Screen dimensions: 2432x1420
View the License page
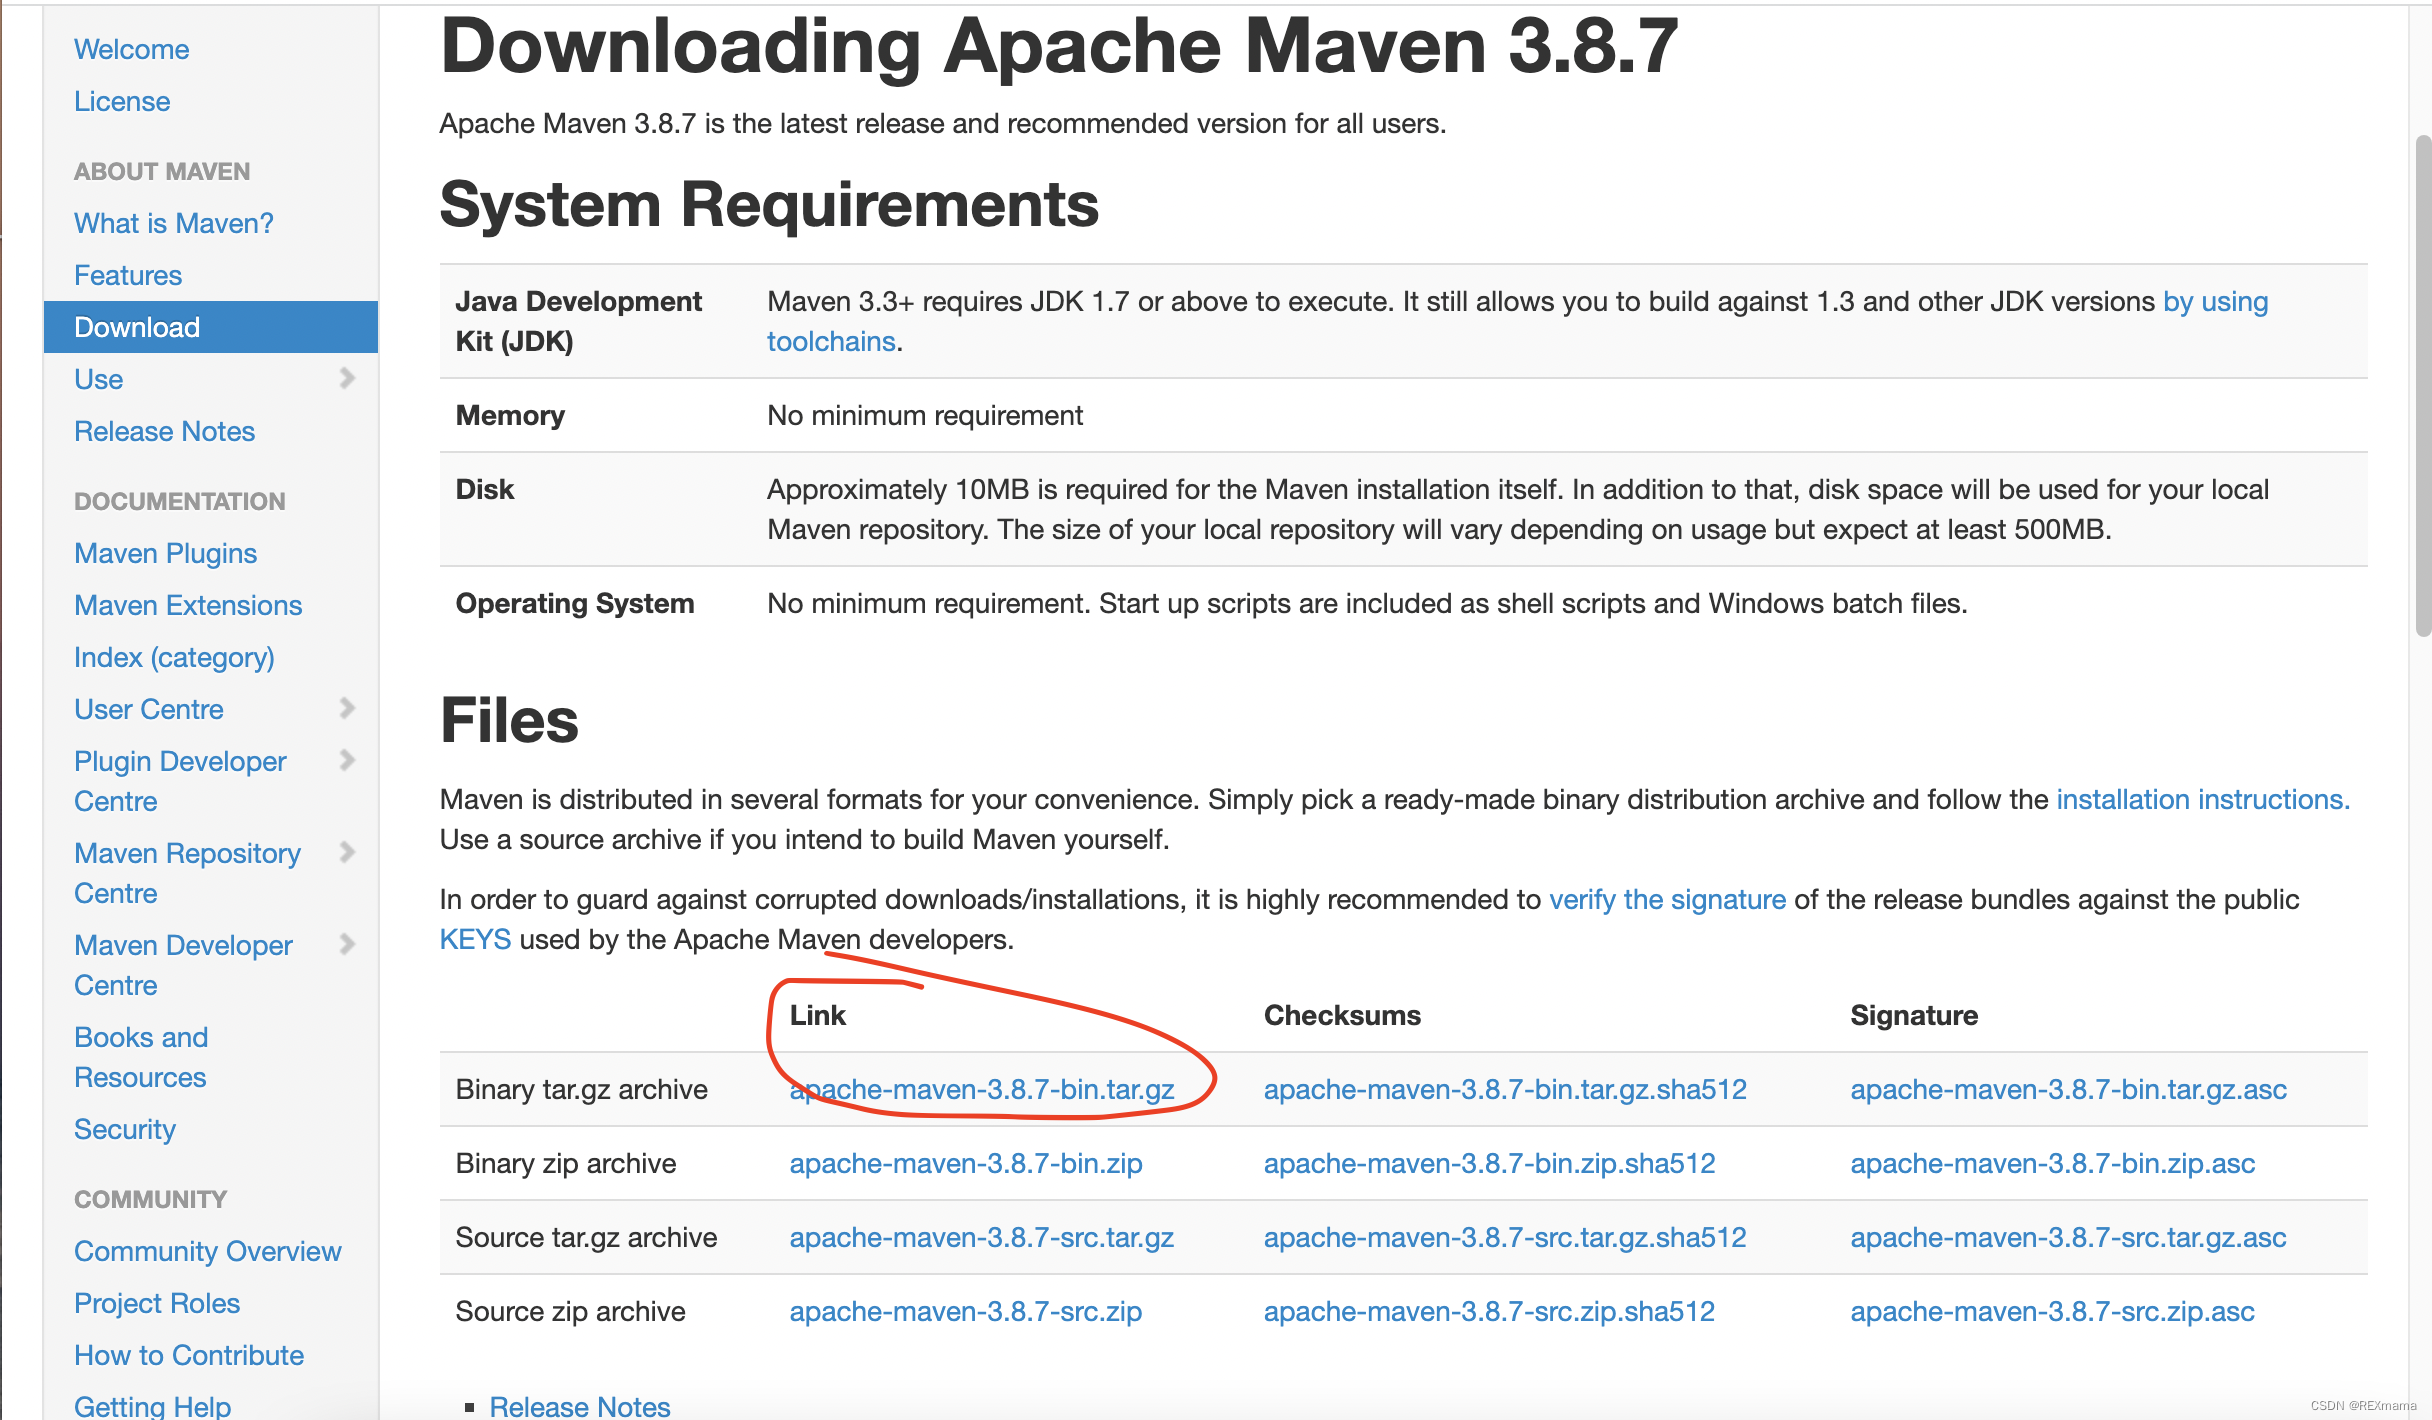click(121, 101)
